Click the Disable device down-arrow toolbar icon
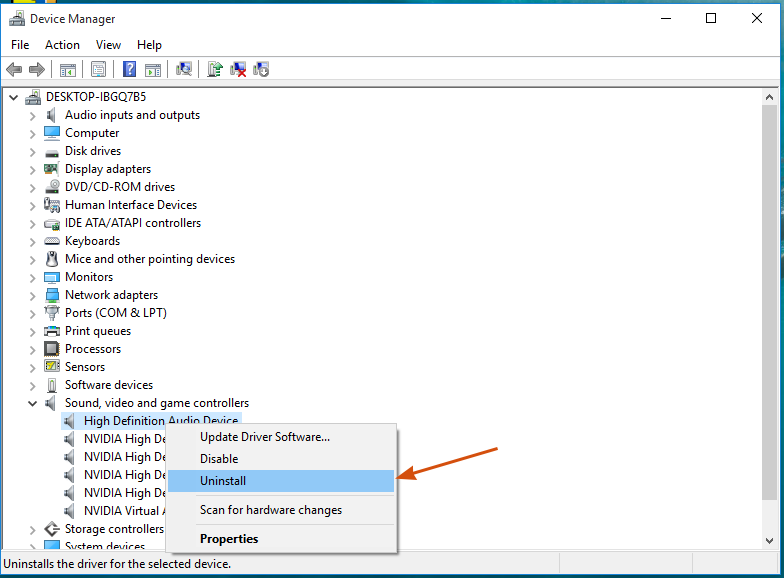 coord(261,69)
